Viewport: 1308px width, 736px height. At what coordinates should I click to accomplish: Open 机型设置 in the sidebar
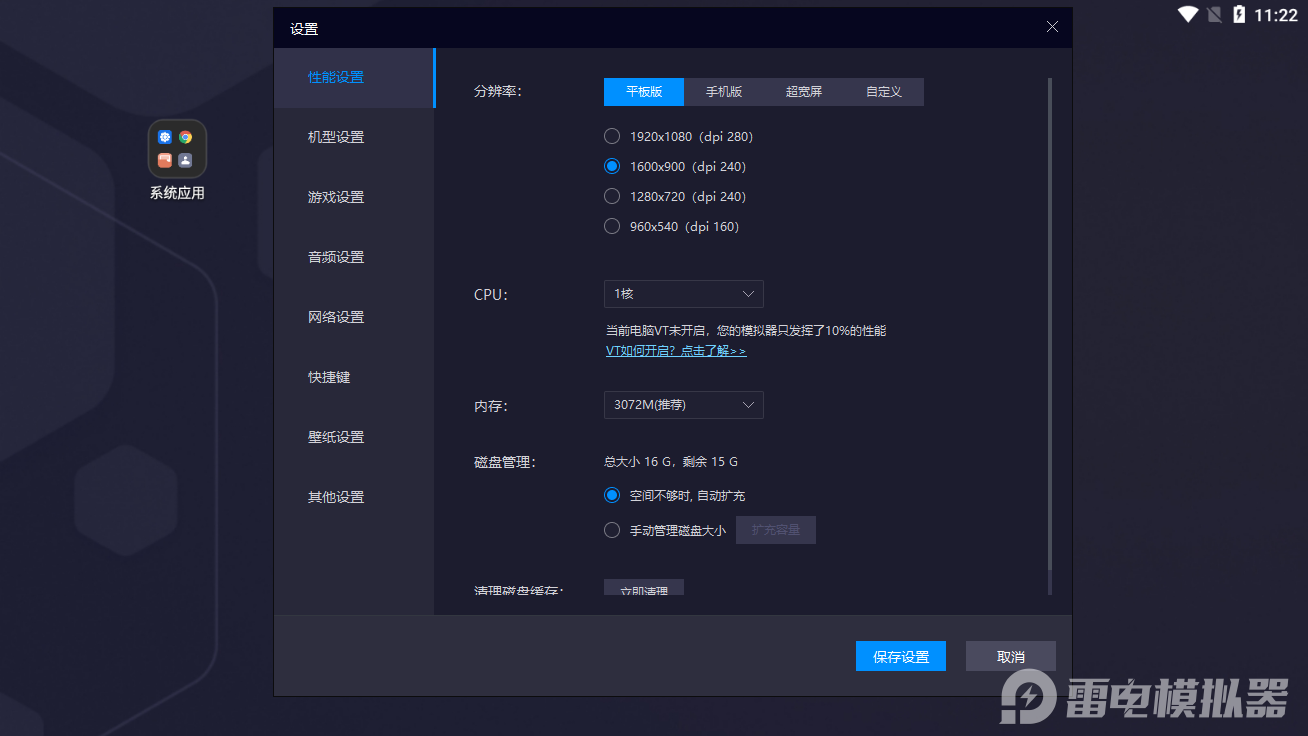click(x=336, y=138)
